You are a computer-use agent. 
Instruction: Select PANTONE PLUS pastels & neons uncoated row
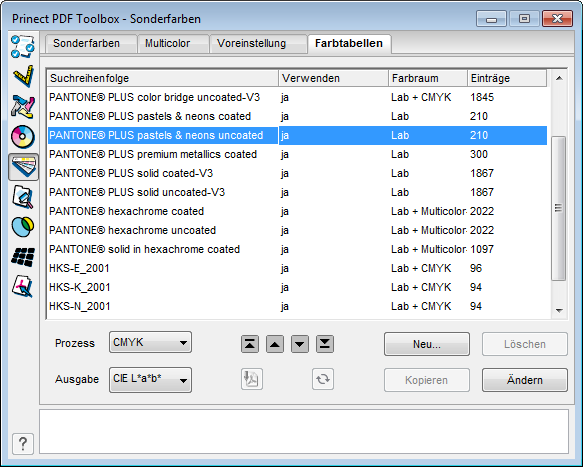click(x=297, y=135)
